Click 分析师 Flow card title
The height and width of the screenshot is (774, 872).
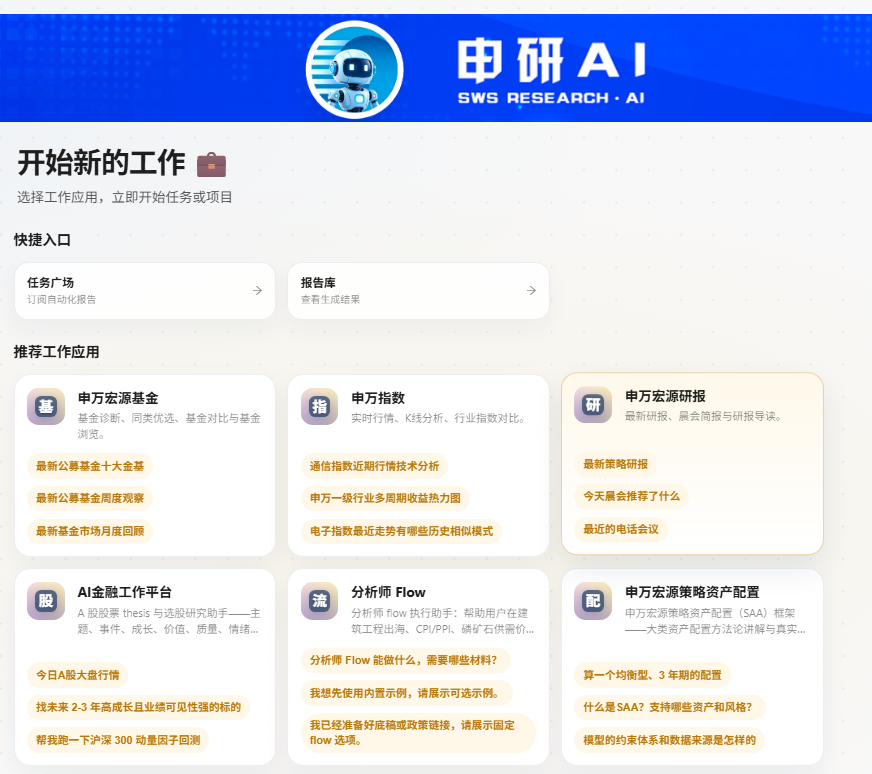[388, 592]
